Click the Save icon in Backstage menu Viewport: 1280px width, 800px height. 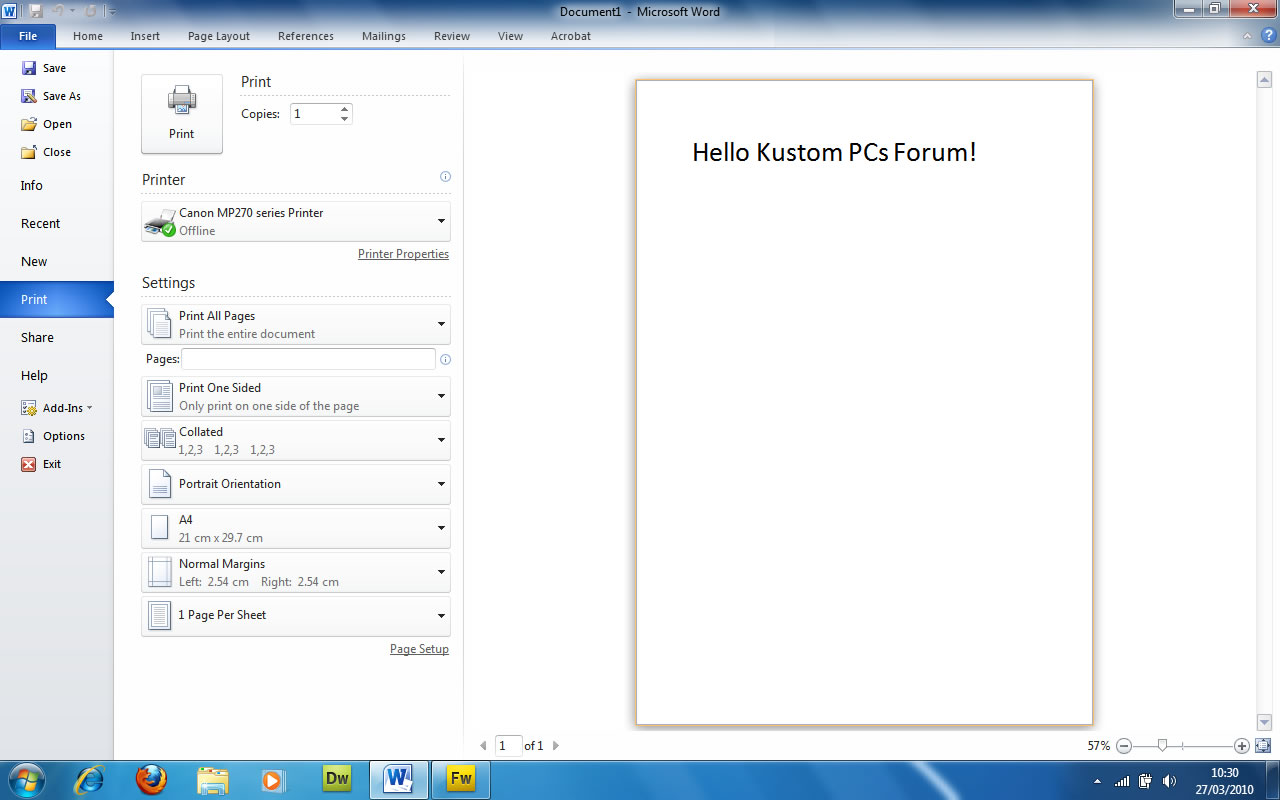pos(29,68)
